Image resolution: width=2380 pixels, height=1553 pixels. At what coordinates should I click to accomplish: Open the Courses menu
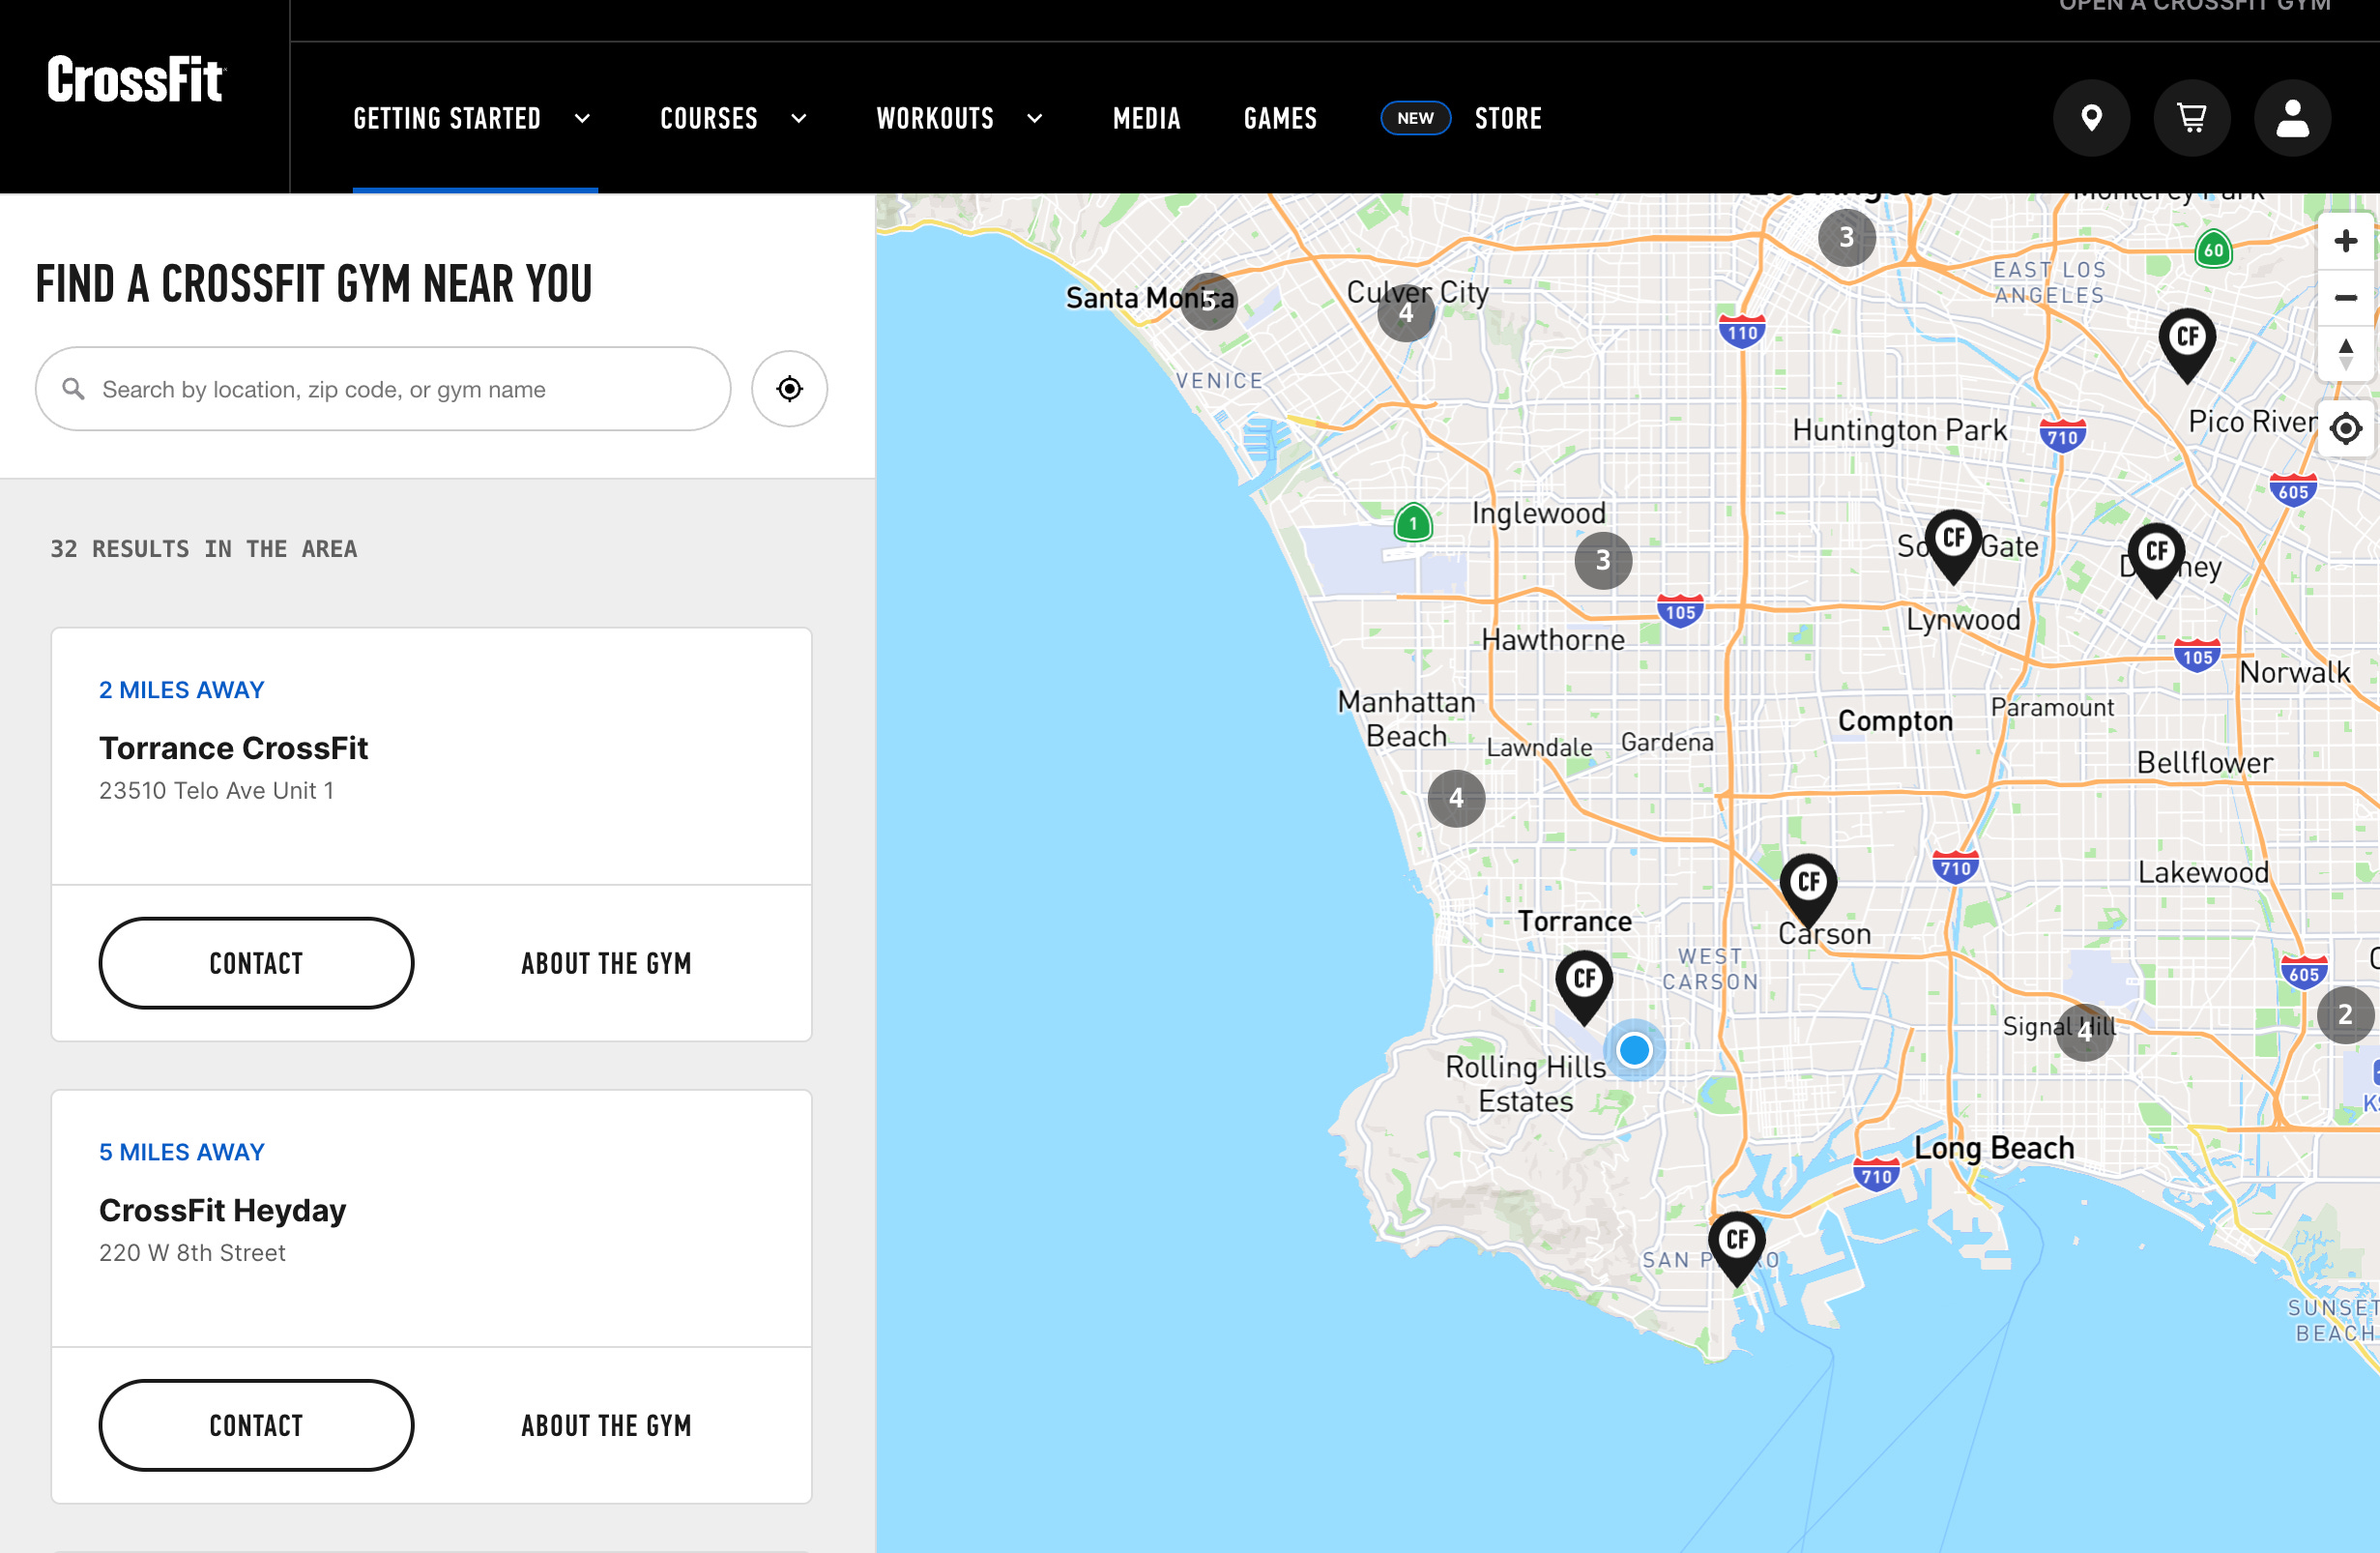[709, 118]
